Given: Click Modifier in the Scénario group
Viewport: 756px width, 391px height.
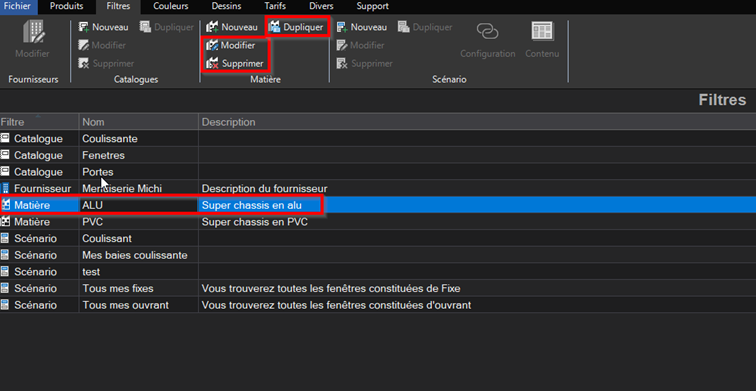Looking at the screenshot, I should 361,45.
